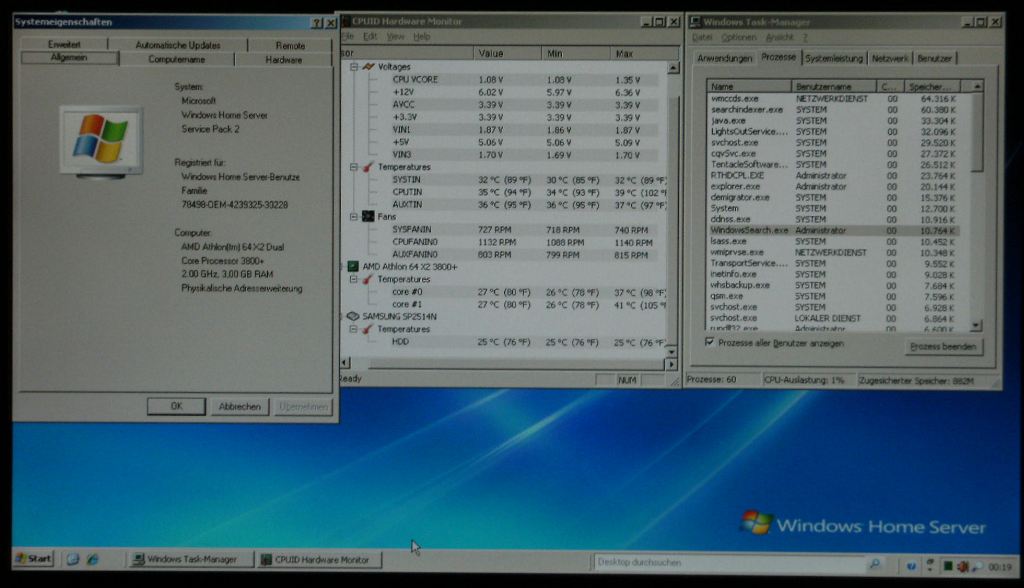
Task: Open View menu in Hardware Monitor
Action: click(396, 36)
